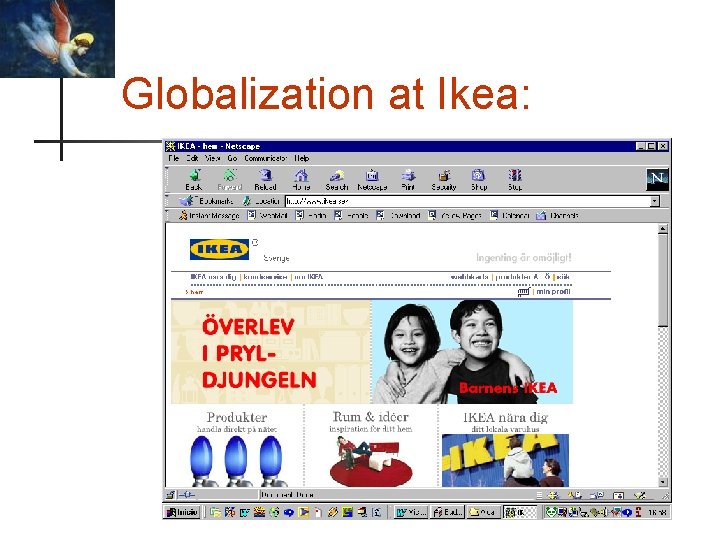
Task: Click the page scrollbar down arrow
Action: coord(663,482)
